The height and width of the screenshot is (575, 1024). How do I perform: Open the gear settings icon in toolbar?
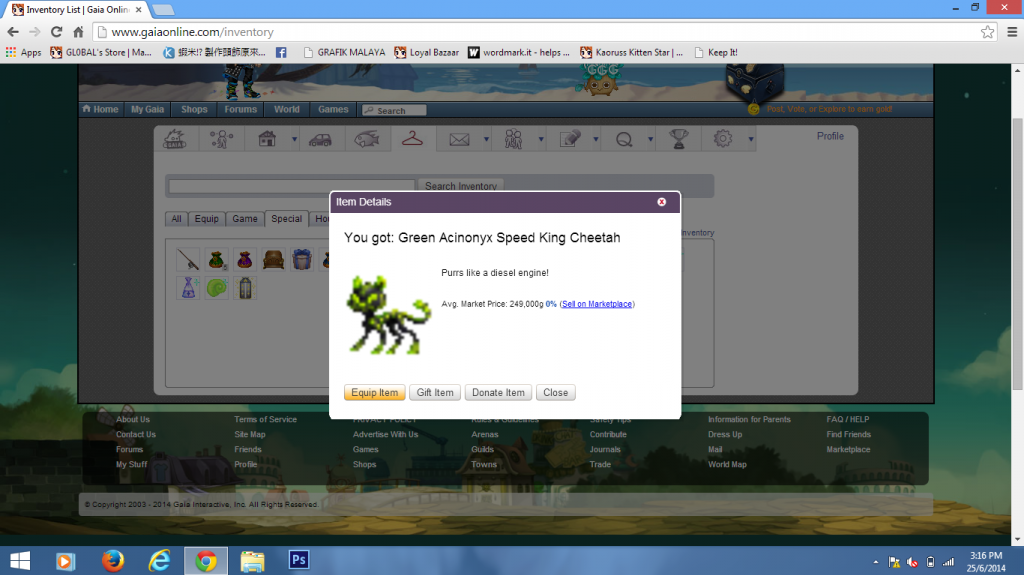coord(723,139)
